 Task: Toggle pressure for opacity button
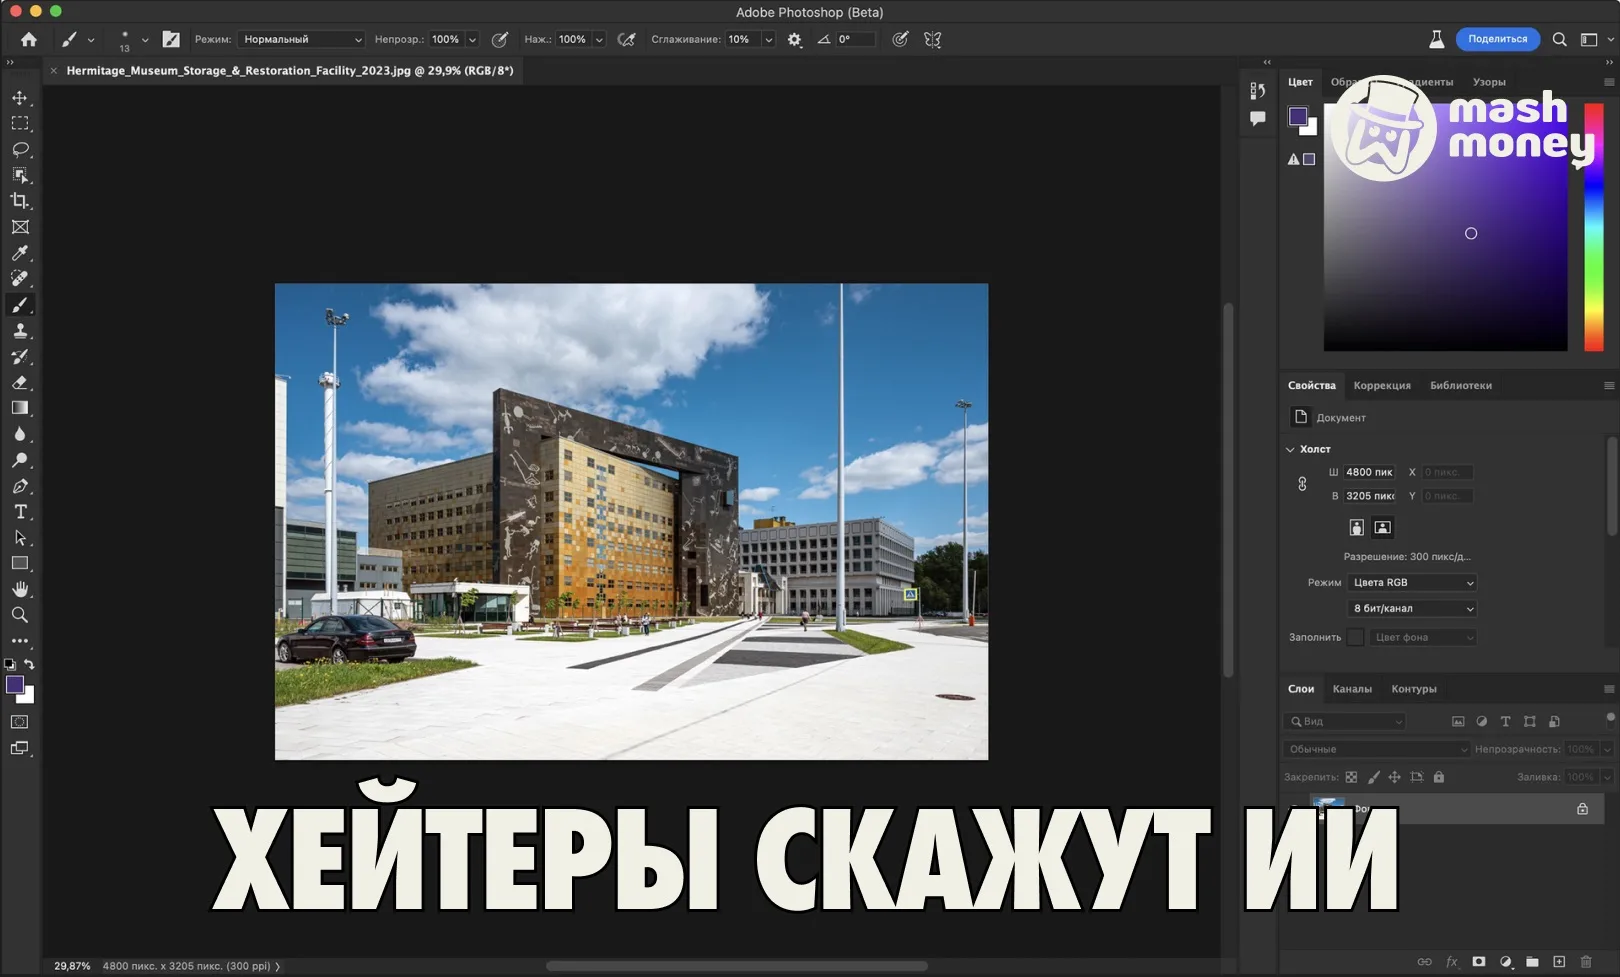tap(500, 40)
